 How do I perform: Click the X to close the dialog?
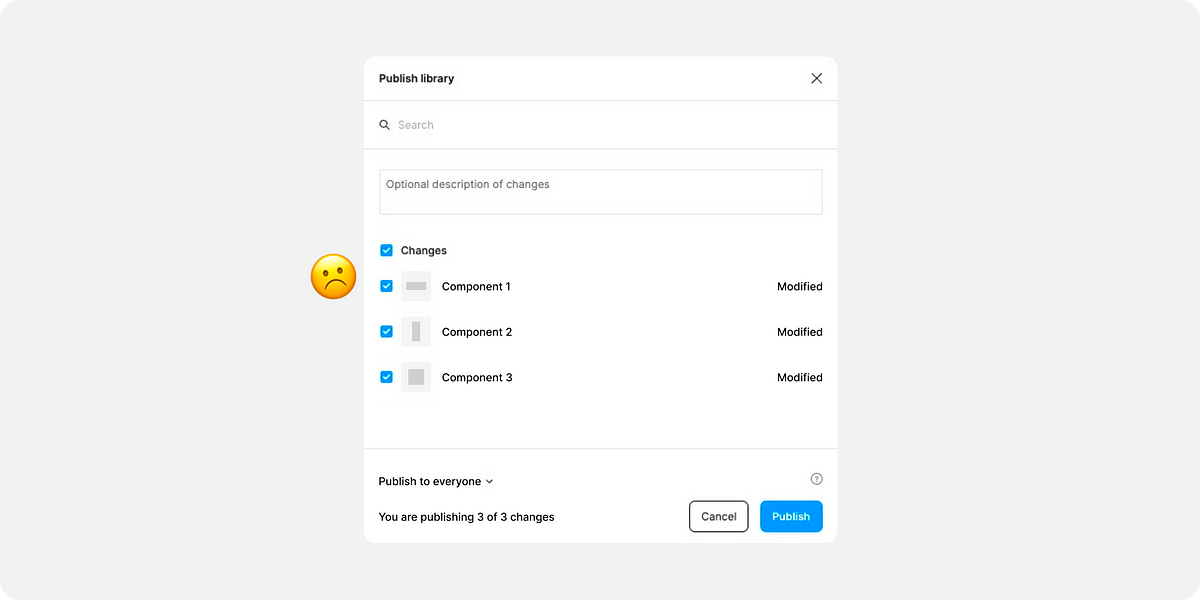[x=816, y=78]
